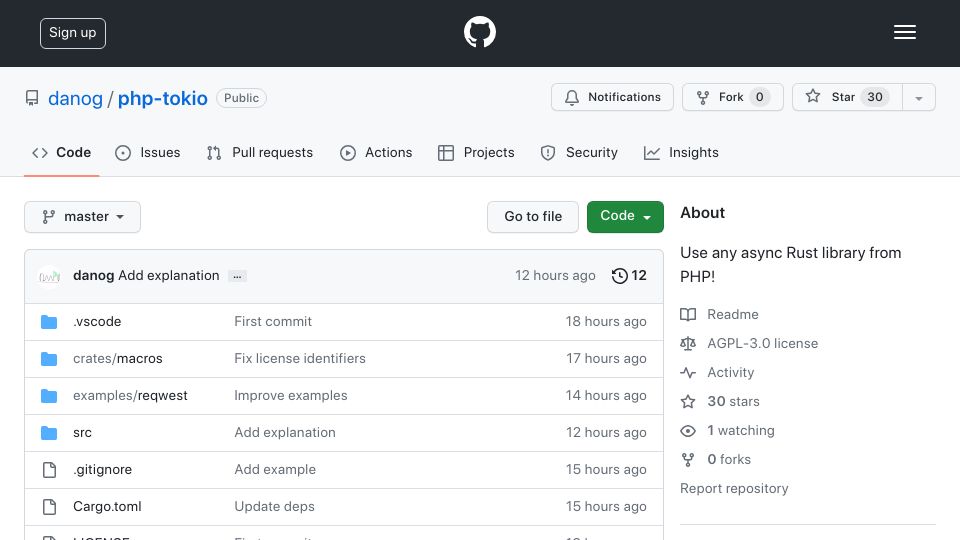Screen dimensions: 960x540
Task: Open latest commit Add explanation in header
Action: pos(168,276)
